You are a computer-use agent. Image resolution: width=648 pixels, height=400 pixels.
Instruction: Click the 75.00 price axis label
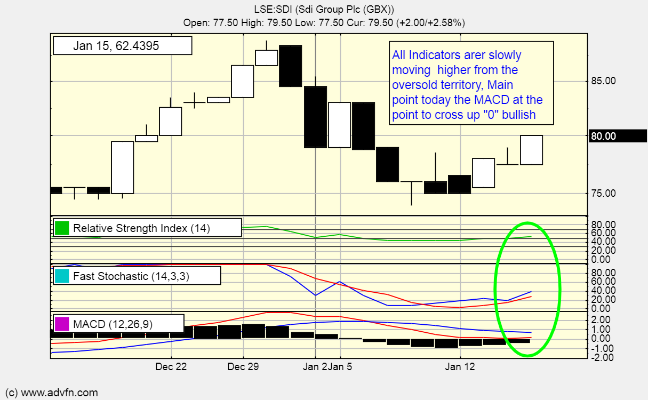[603, 193]
